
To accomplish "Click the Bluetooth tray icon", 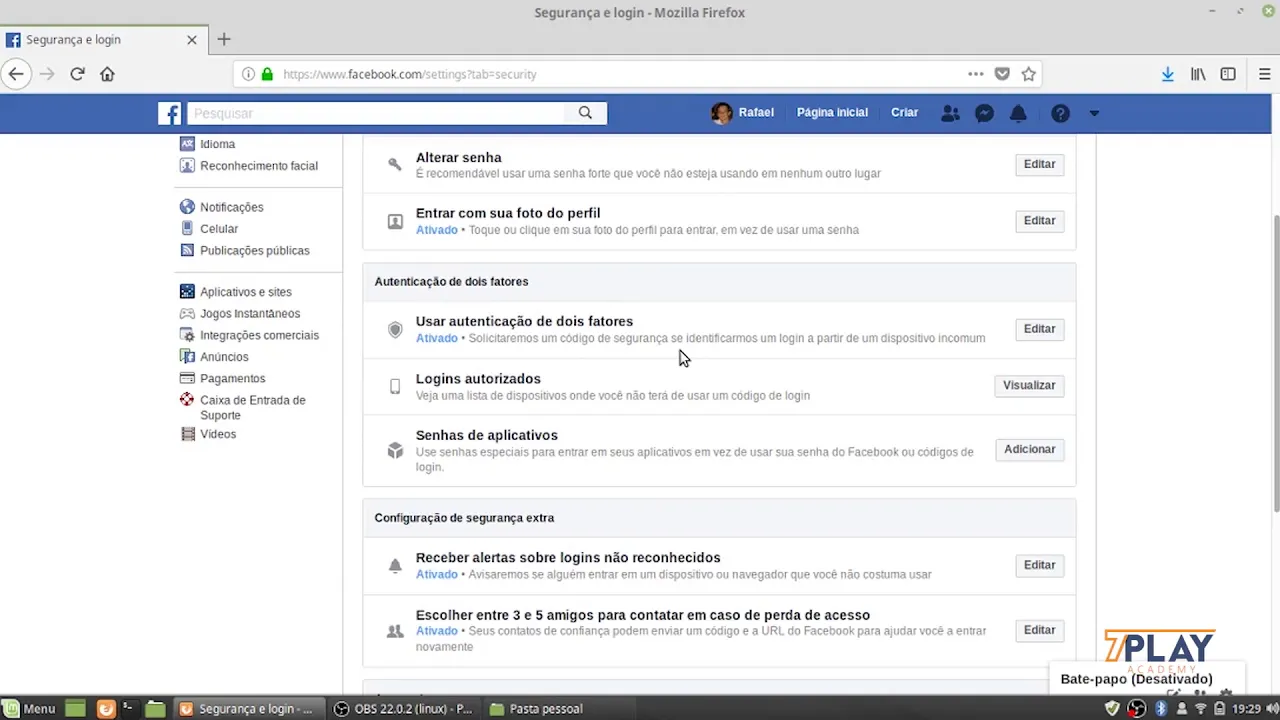I will click(1161, 708).
